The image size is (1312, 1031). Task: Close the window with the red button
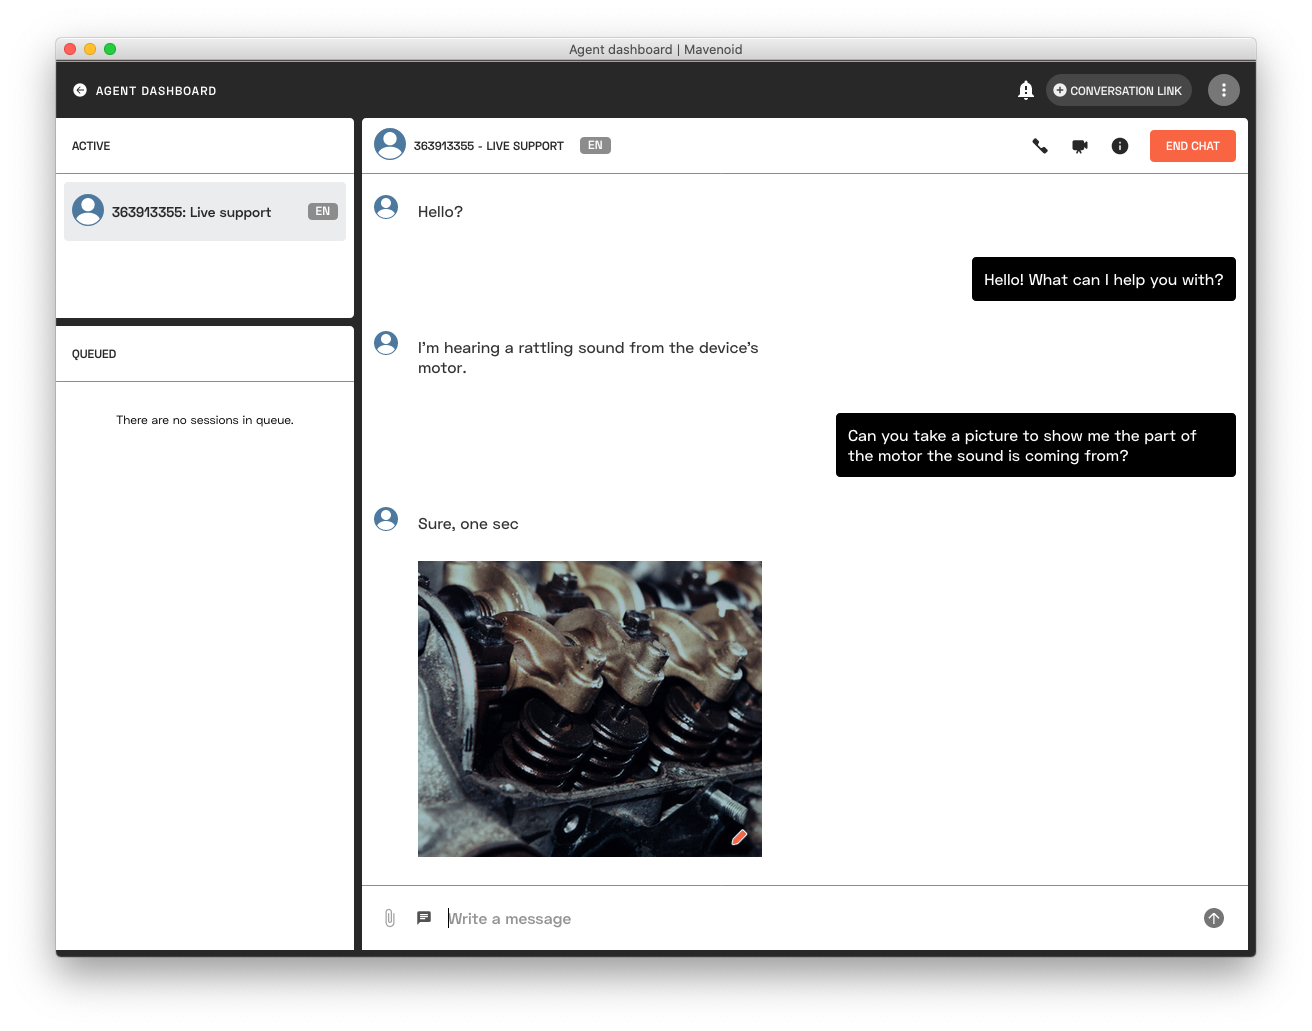[x=70, y=49]
